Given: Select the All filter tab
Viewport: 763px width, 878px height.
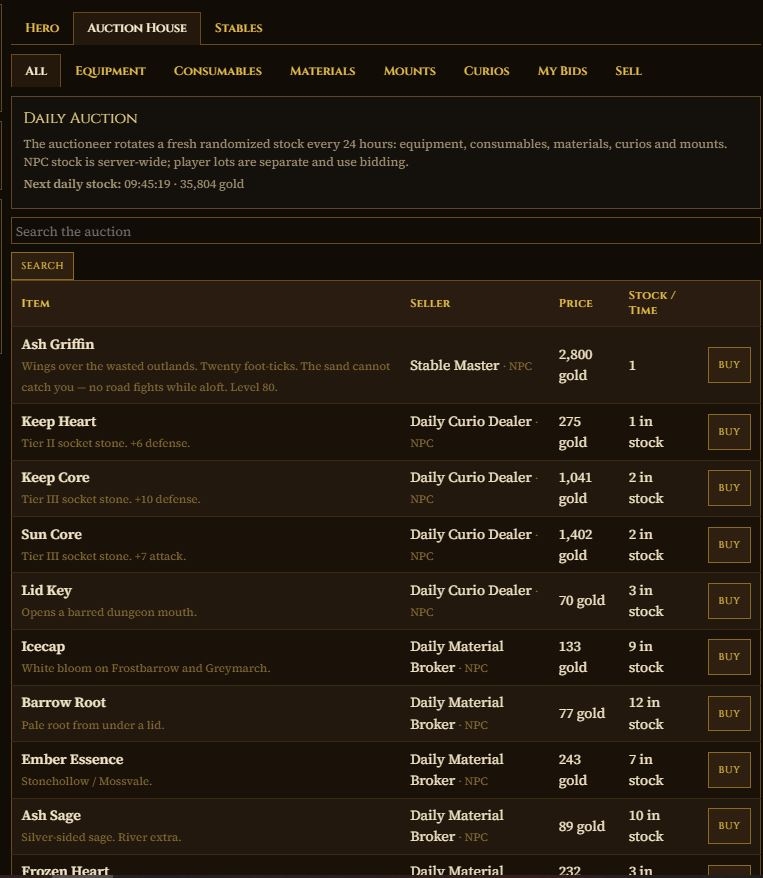Looking at the screenshot, I should coord(36,71).
